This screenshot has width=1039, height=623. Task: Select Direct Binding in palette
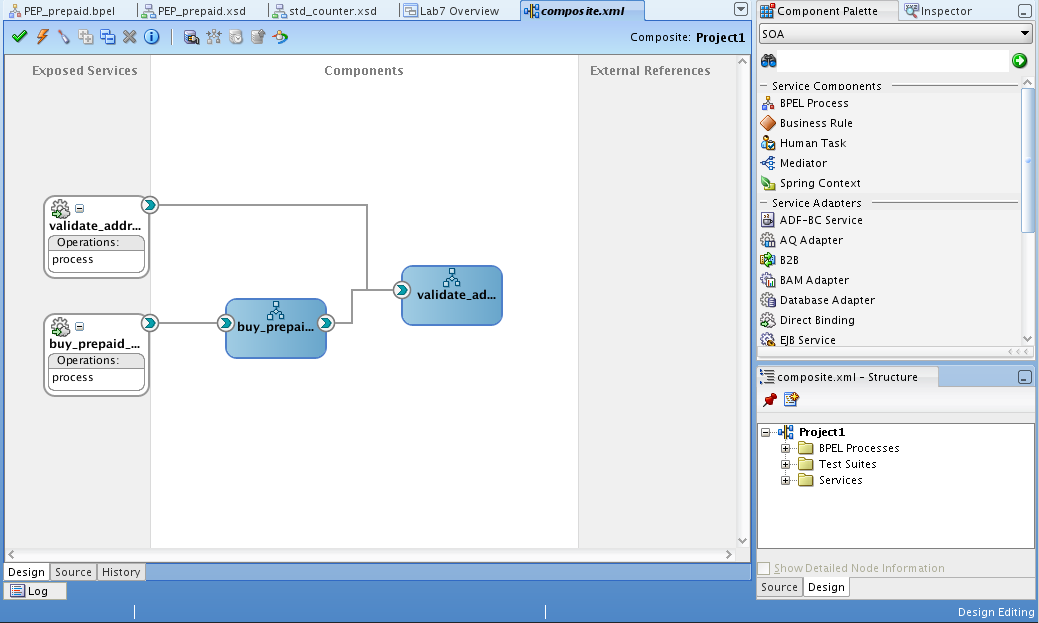[817, 319]
